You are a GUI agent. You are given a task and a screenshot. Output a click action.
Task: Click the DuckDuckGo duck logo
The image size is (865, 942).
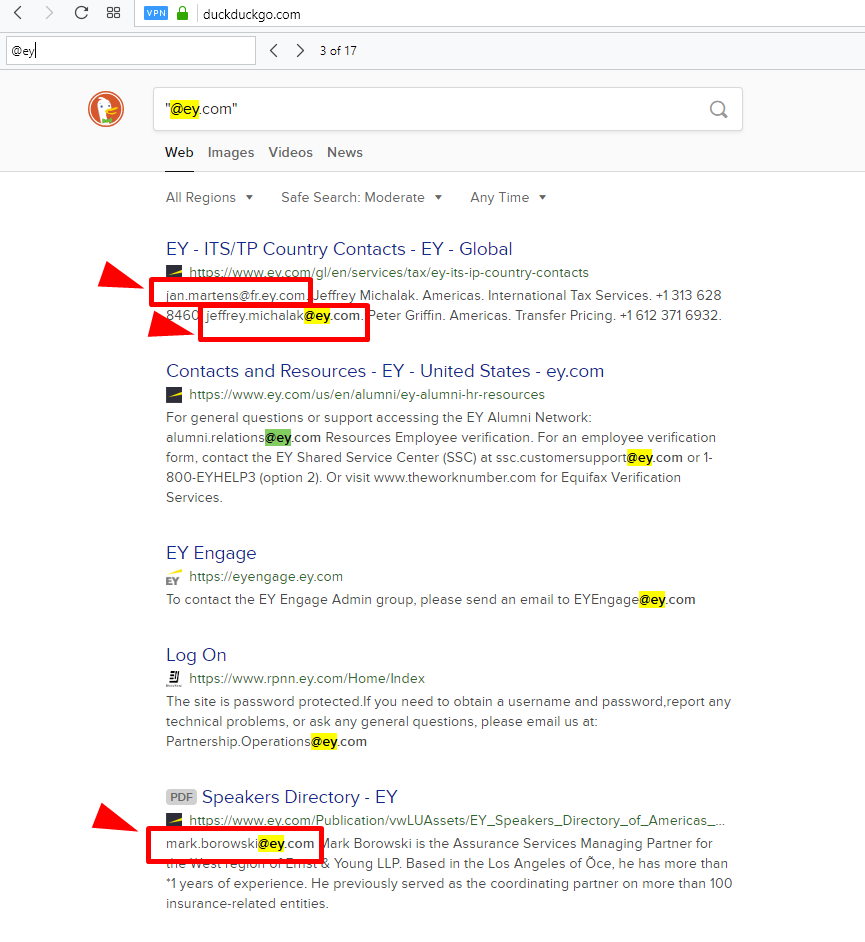point(105,109)
